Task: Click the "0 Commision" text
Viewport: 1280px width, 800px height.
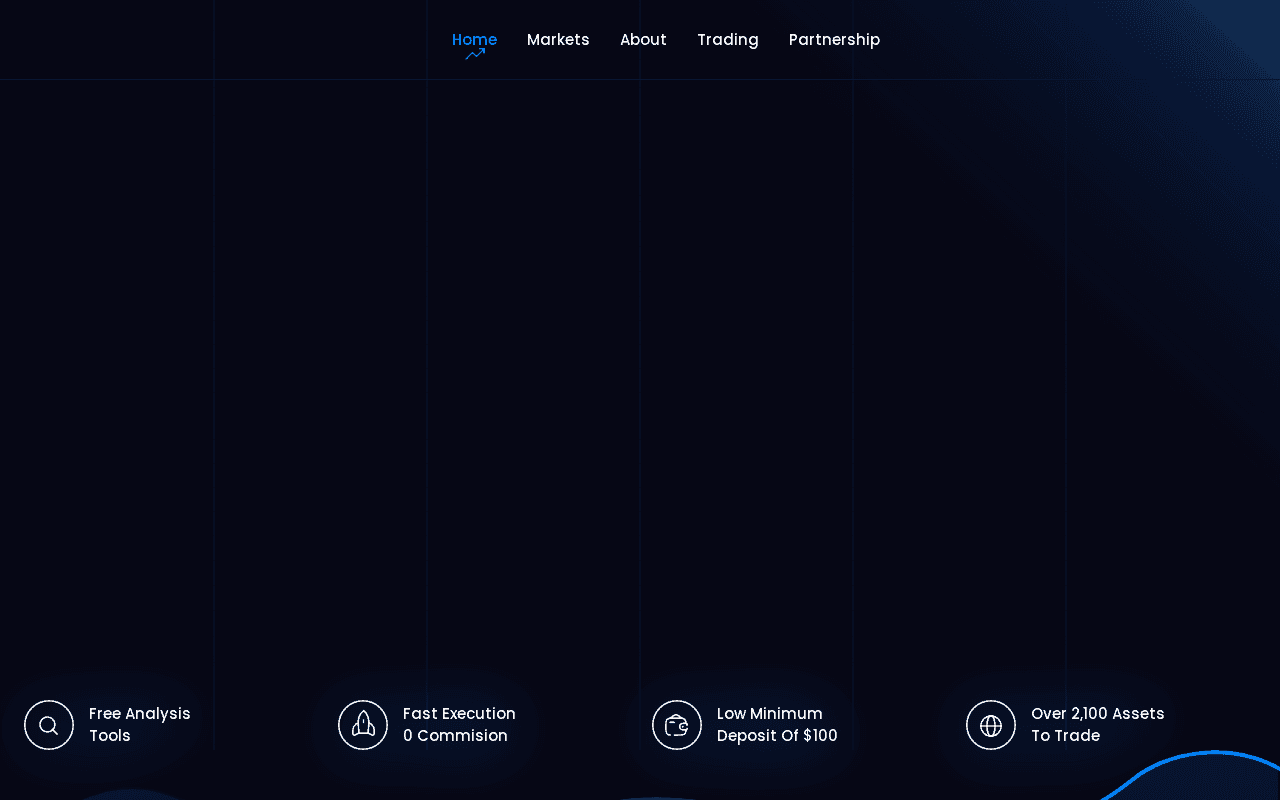Action: pos(455,736)
